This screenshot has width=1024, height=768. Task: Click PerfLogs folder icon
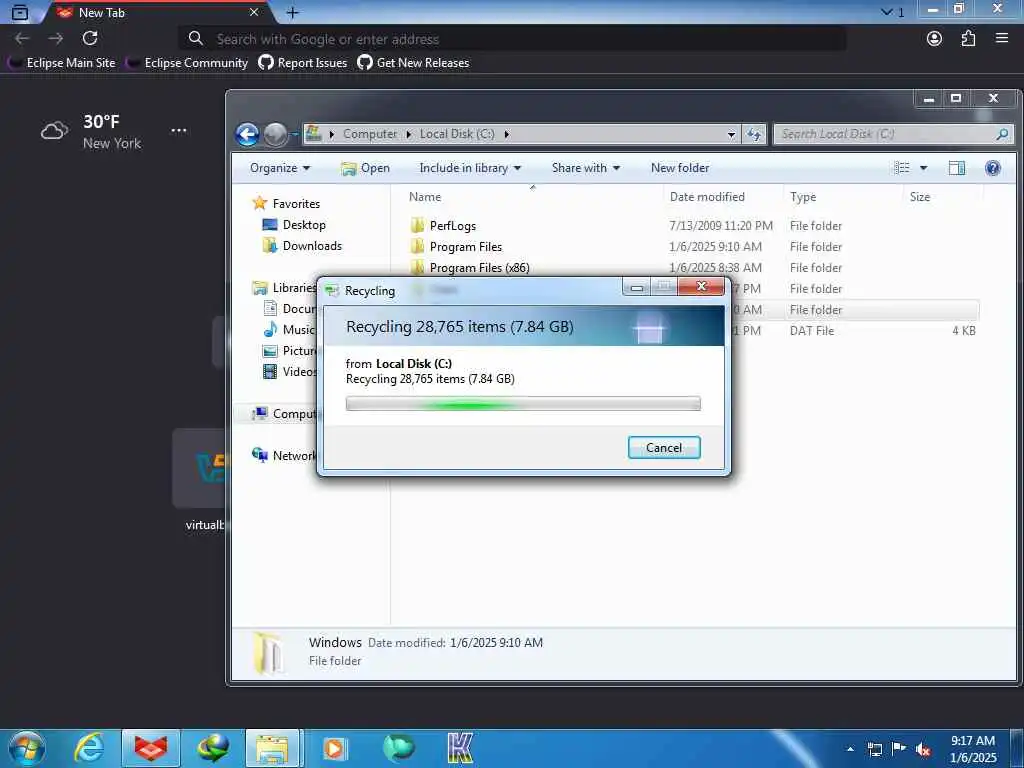pos(417,225)
